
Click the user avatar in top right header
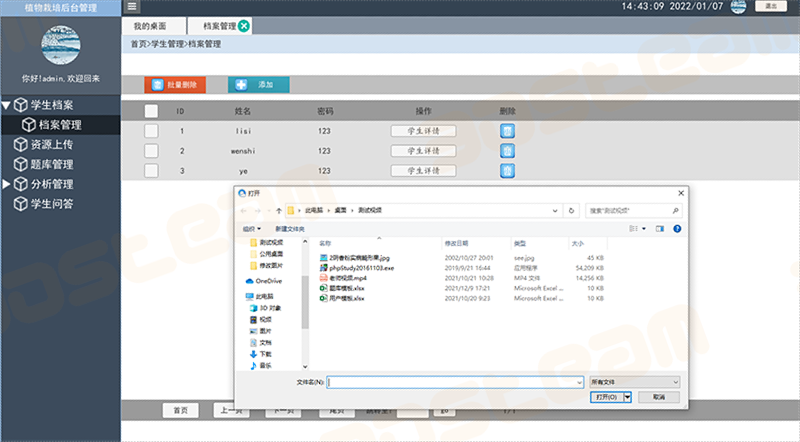(x=738, y=7)
